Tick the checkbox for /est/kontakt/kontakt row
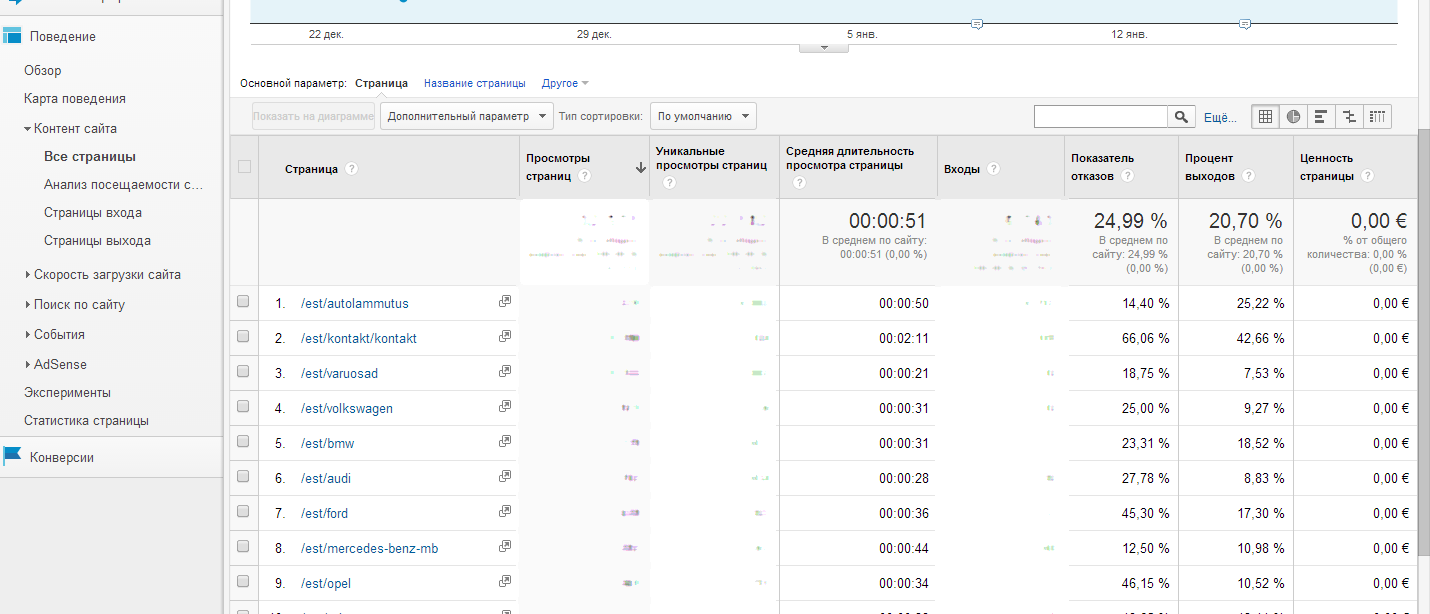The width and height of the screenshot is (1430, 614). (243, 337)
